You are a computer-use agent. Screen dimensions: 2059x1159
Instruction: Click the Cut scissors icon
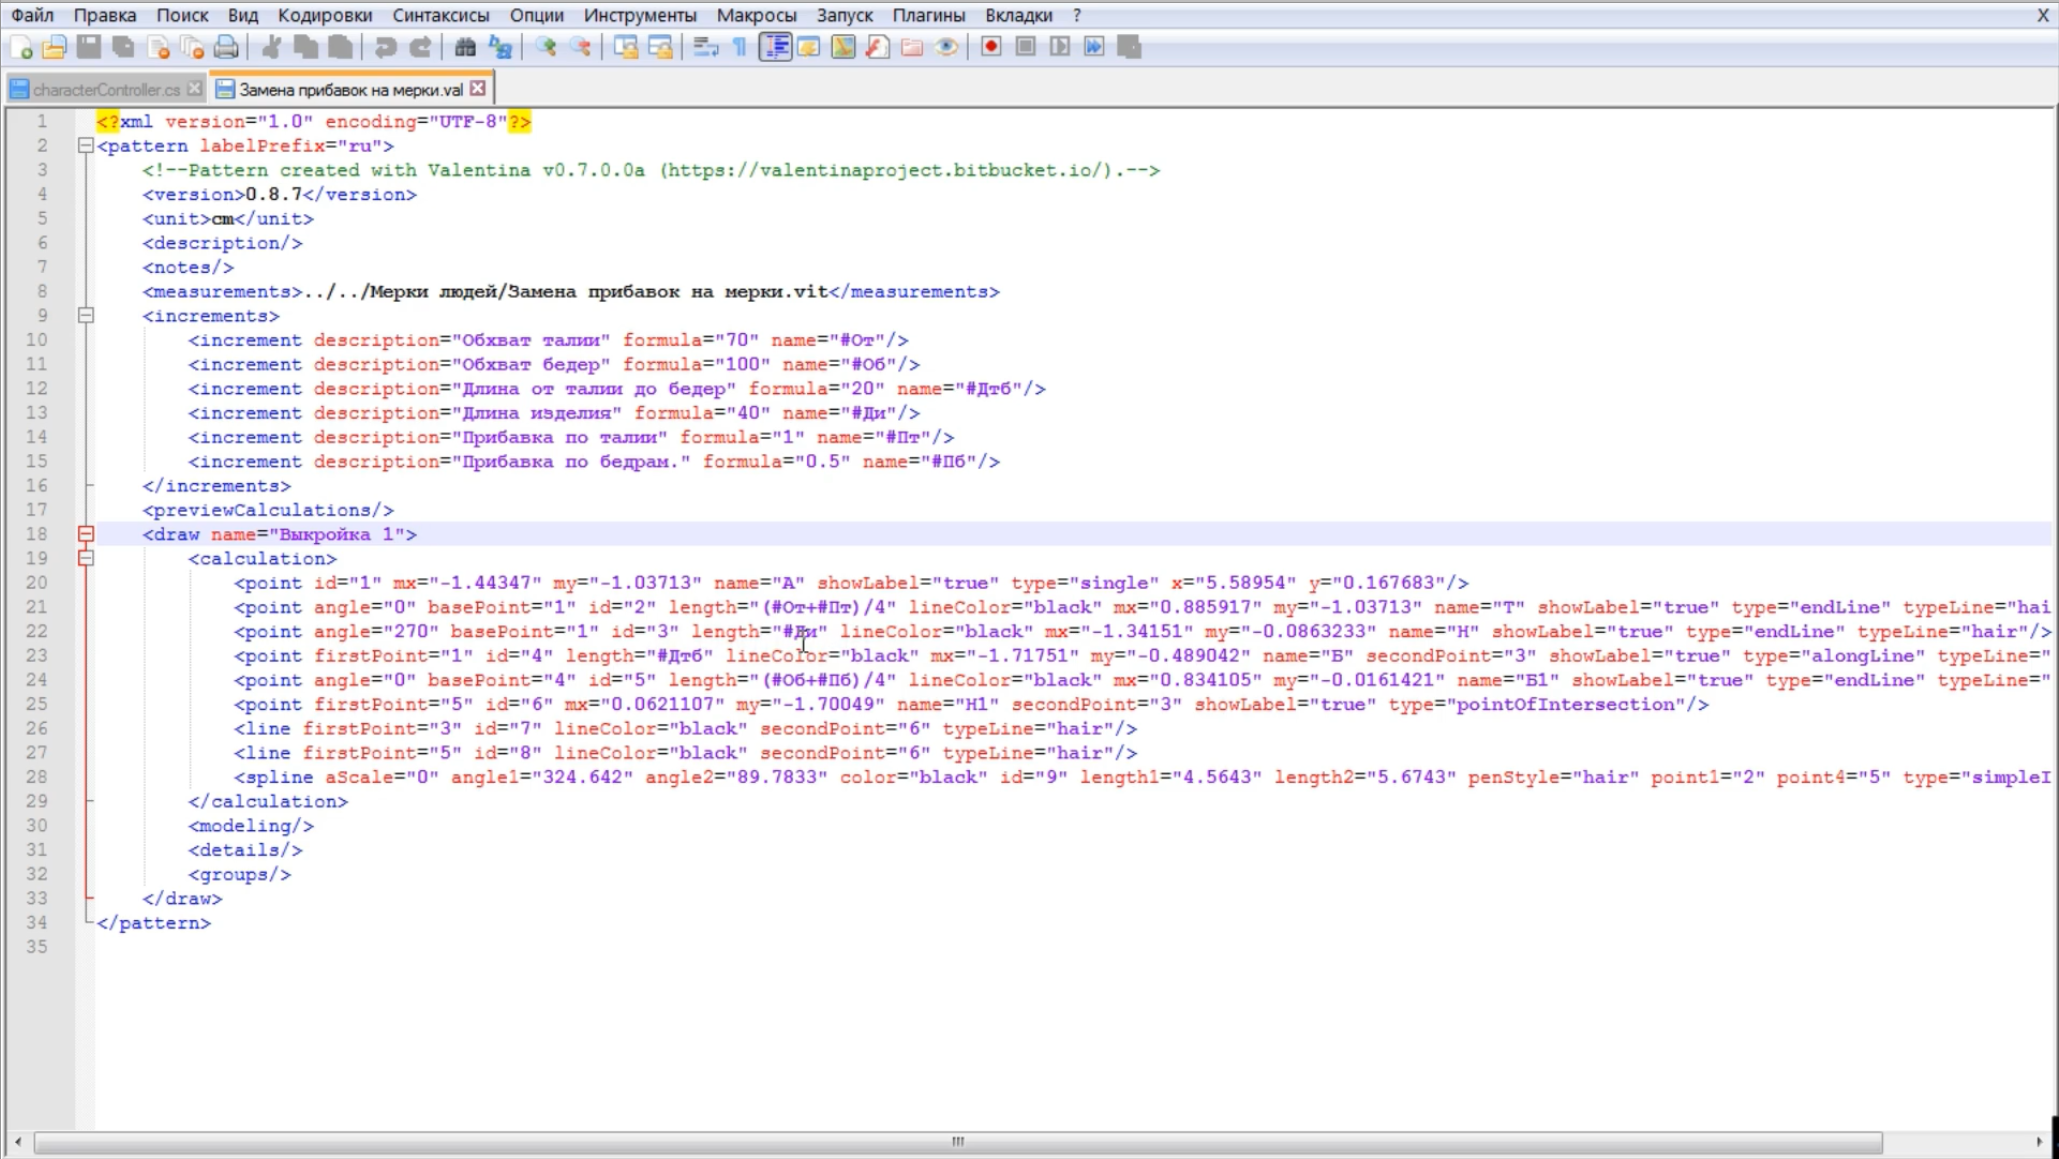(x=270, y=47)
